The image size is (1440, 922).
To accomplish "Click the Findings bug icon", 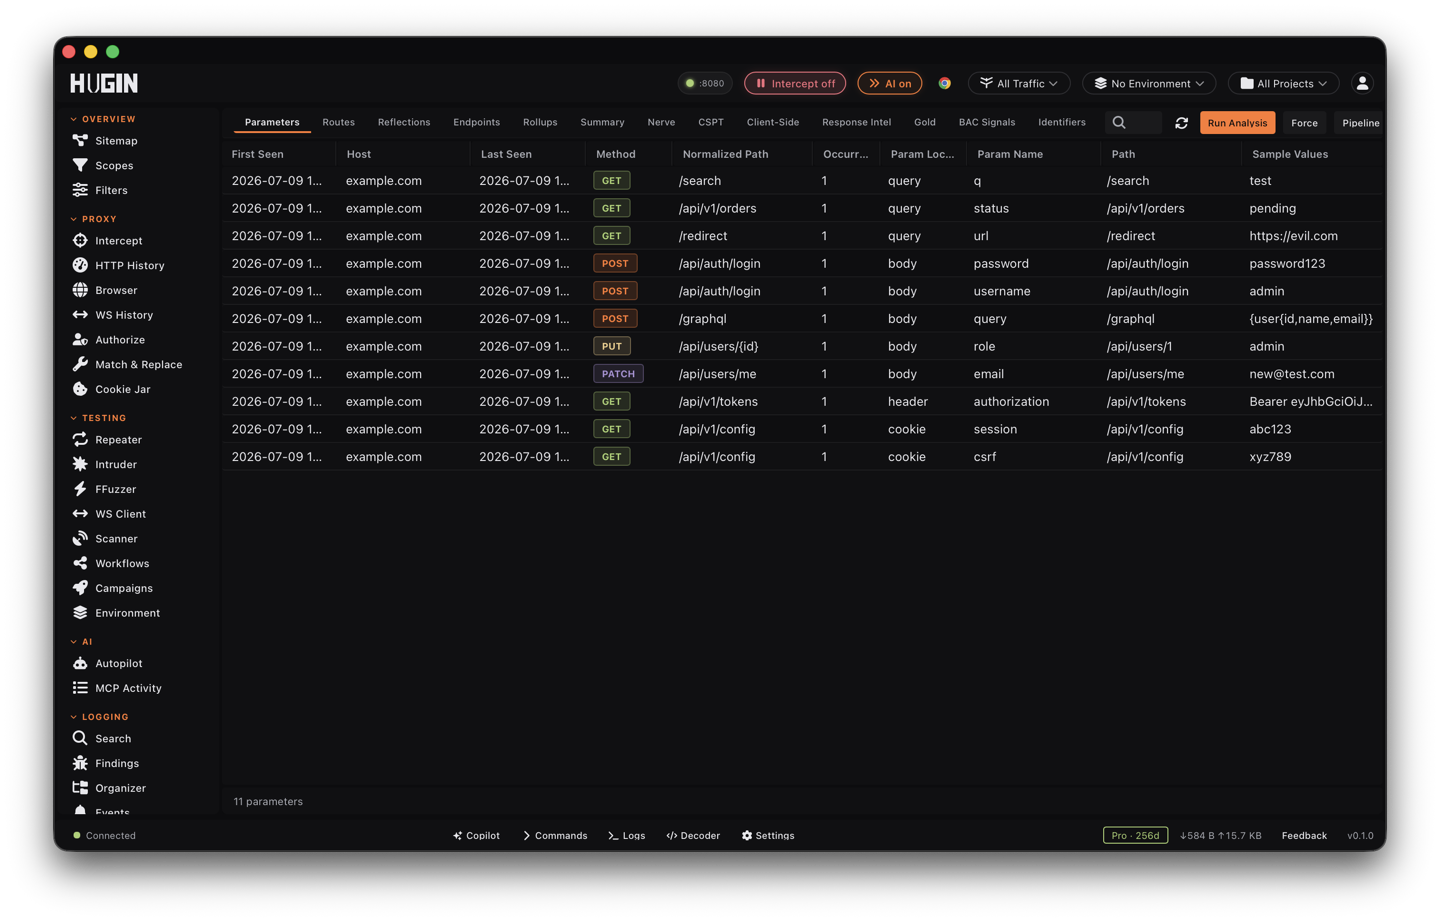I will (x=80, y=763).
